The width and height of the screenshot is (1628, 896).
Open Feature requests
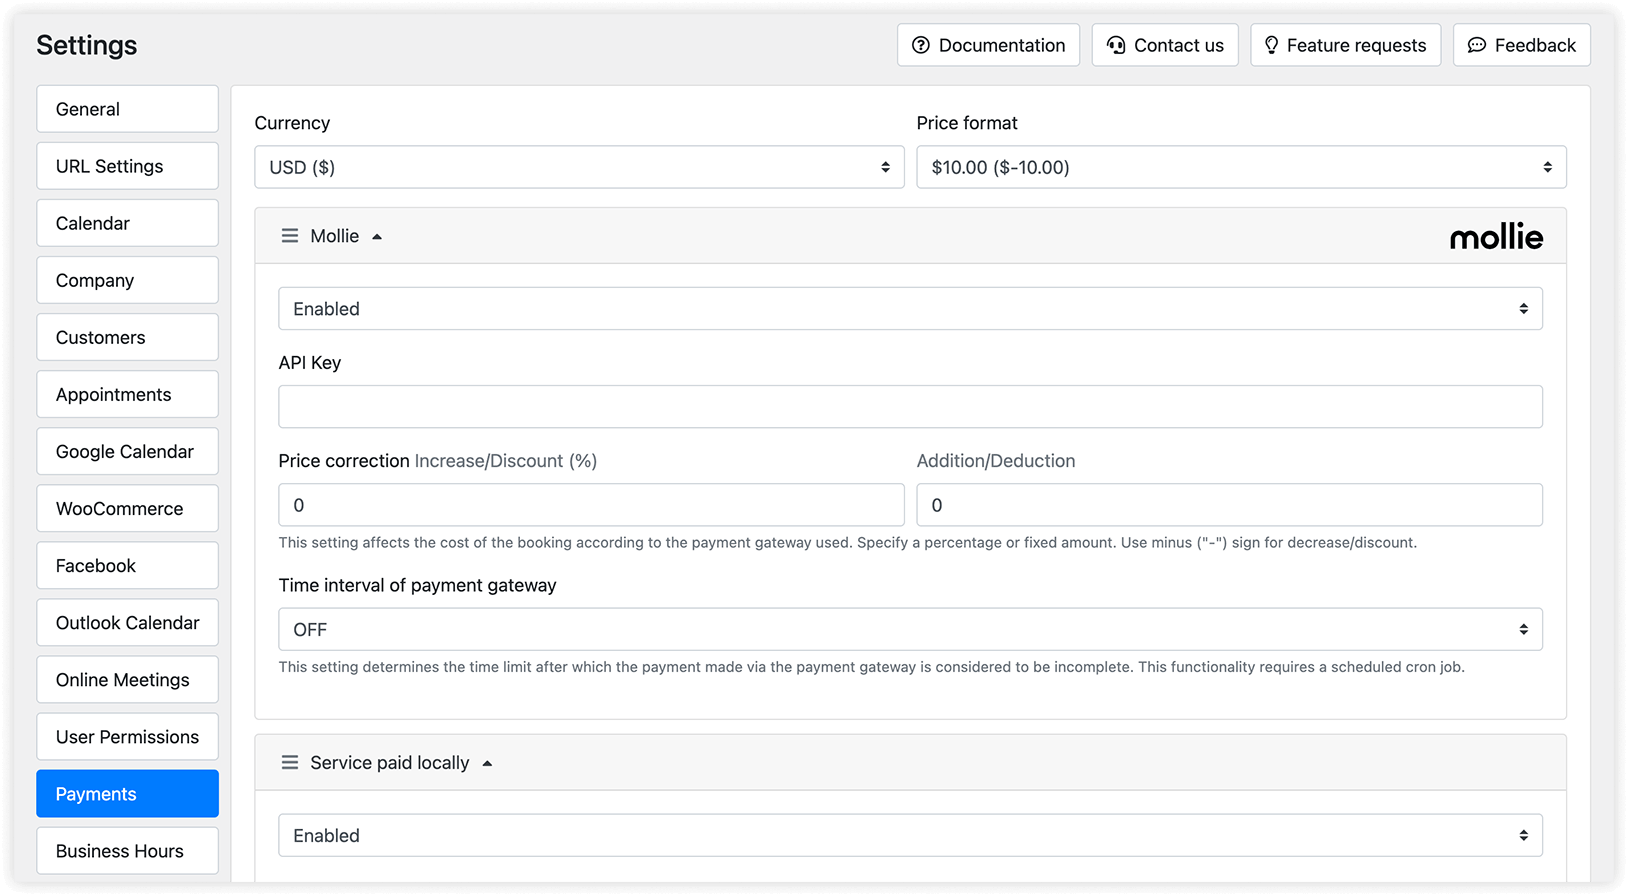[x=1345, y=45]
